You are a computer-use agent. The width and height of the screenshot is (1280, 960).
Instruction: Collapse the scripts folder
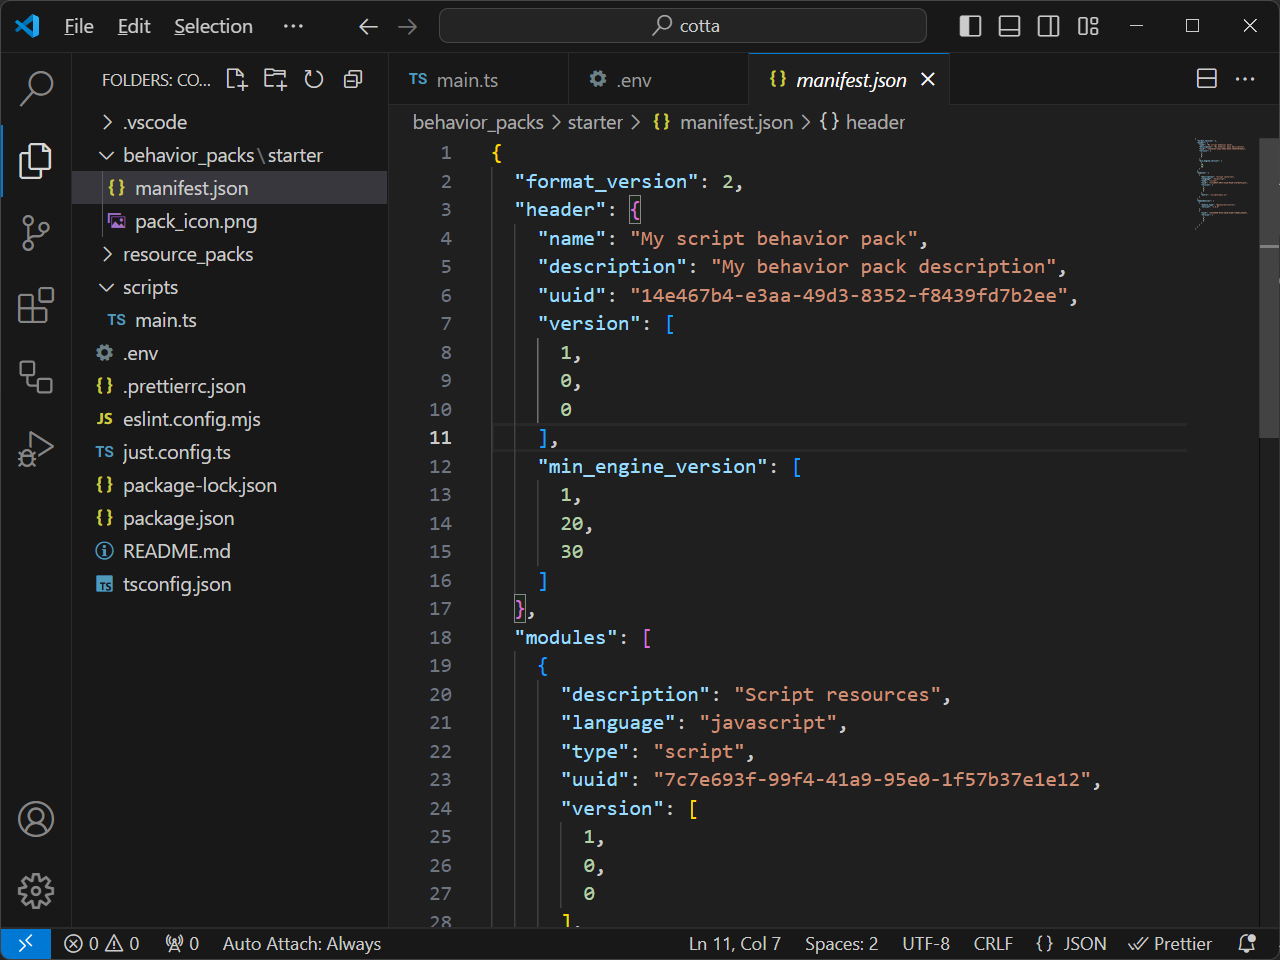229,287
